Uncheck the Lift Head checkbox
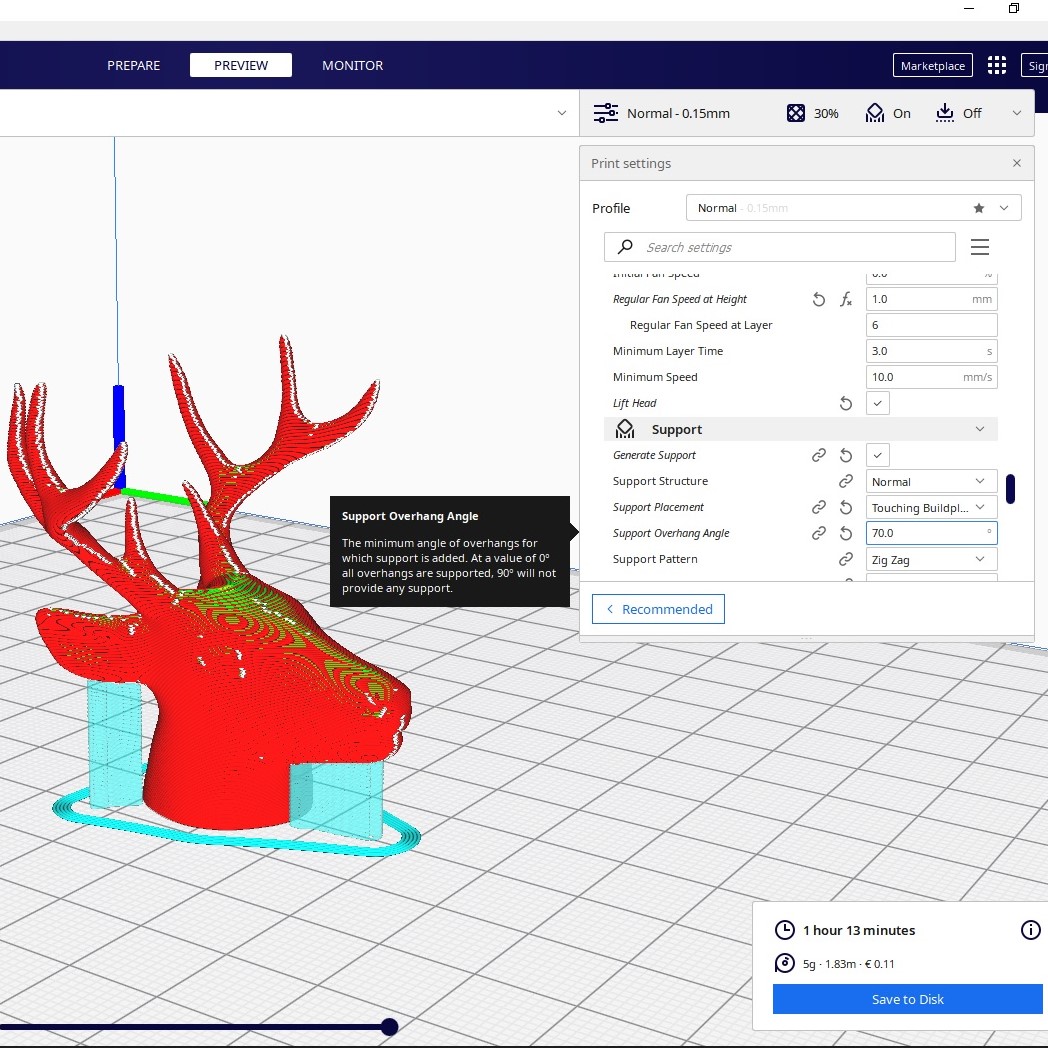 click(877, 403)
